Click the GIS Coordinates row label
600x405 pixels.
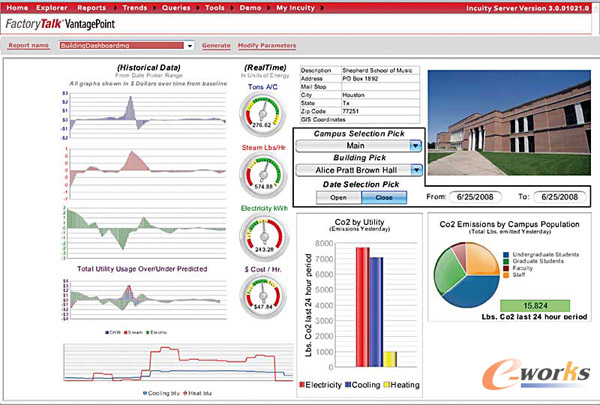tap(323, 120)
